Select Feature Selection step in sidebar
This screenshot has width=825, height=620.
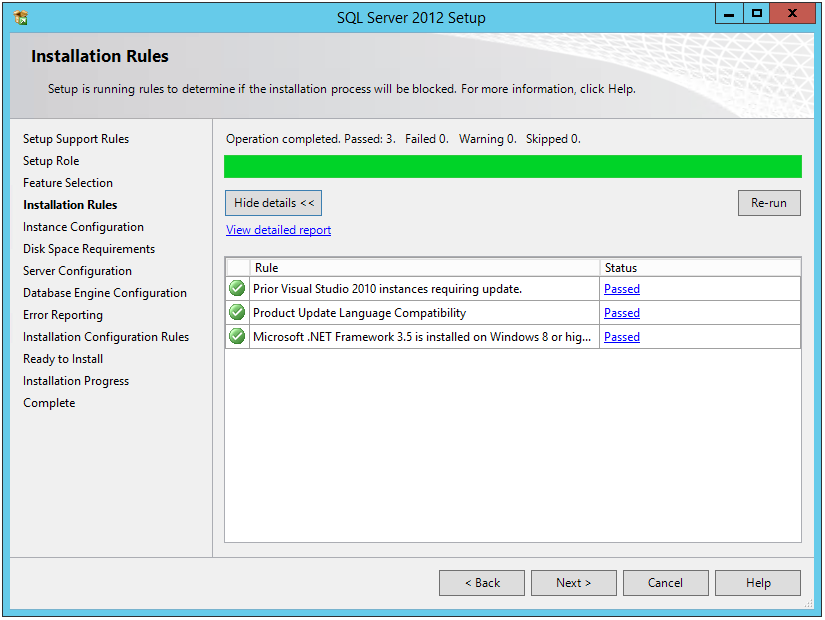pos(68,183)
